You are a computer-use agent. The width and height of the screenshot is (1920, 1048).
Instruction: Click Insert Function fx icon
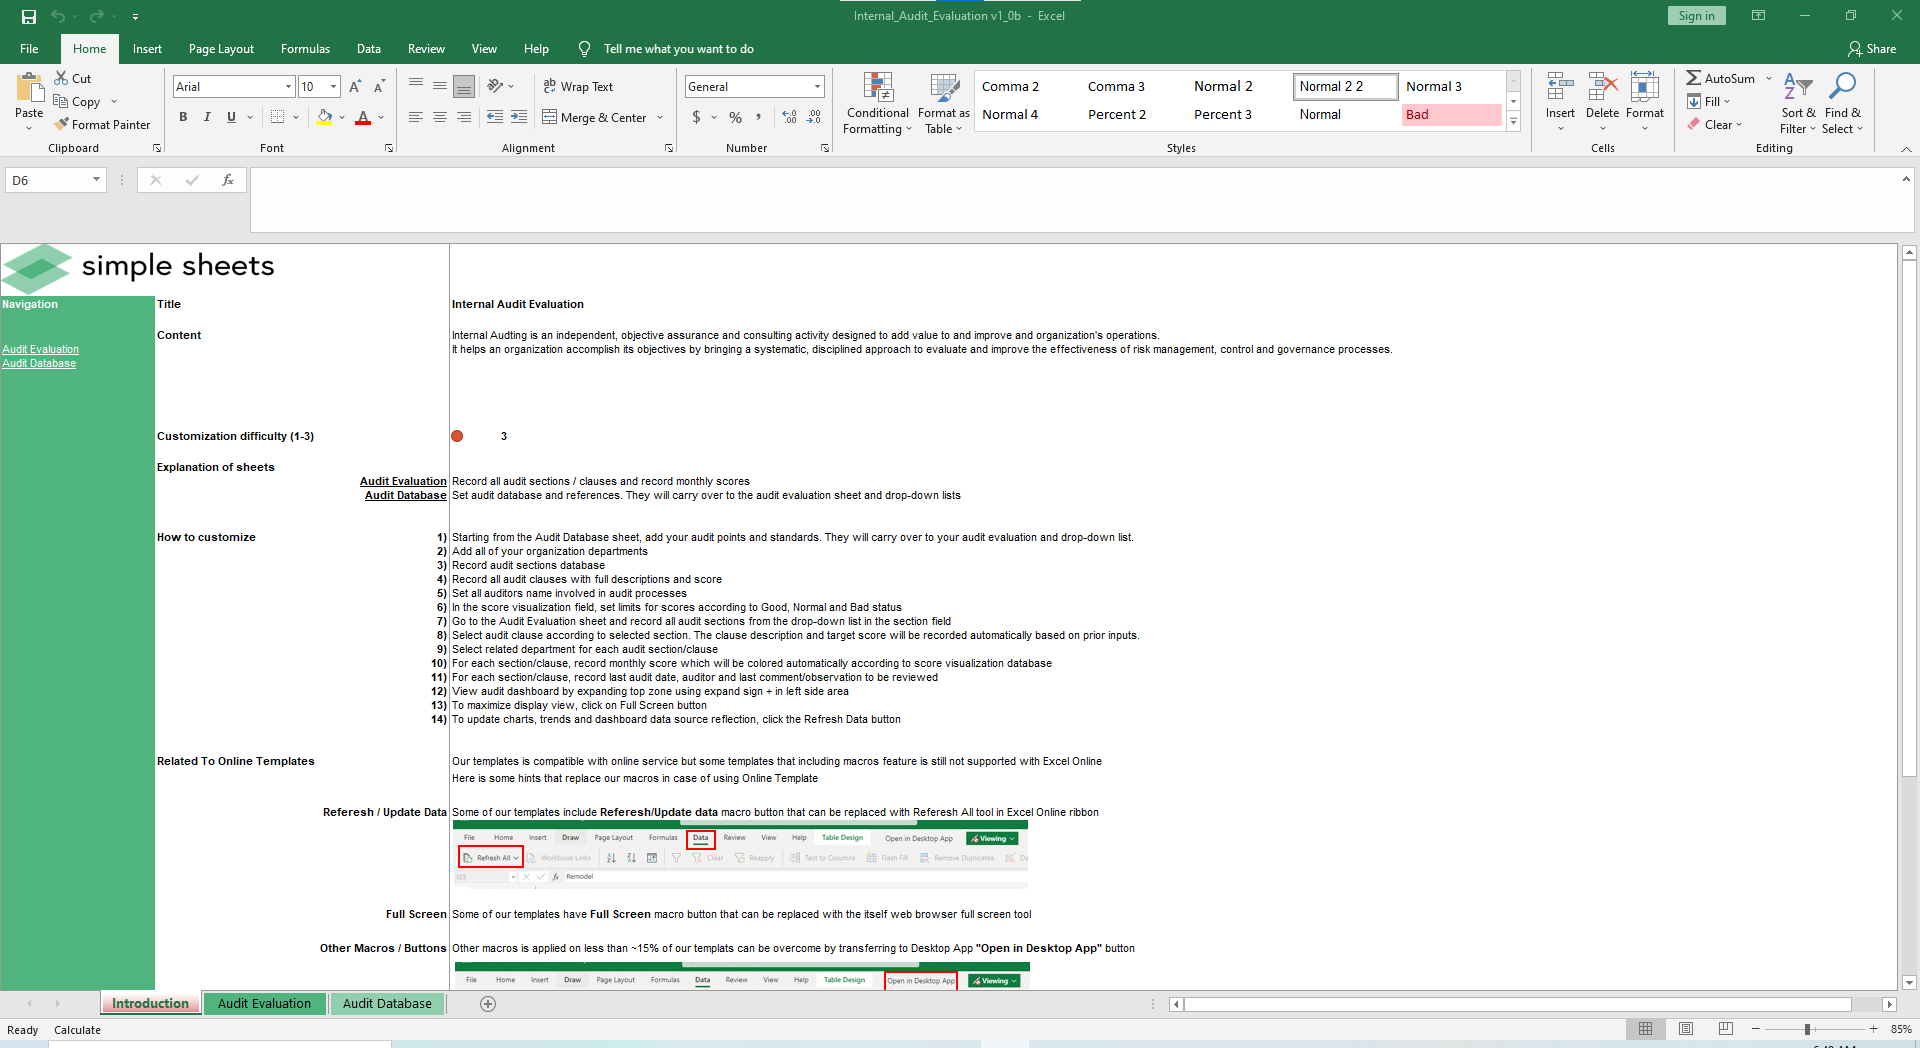[228, 180]
